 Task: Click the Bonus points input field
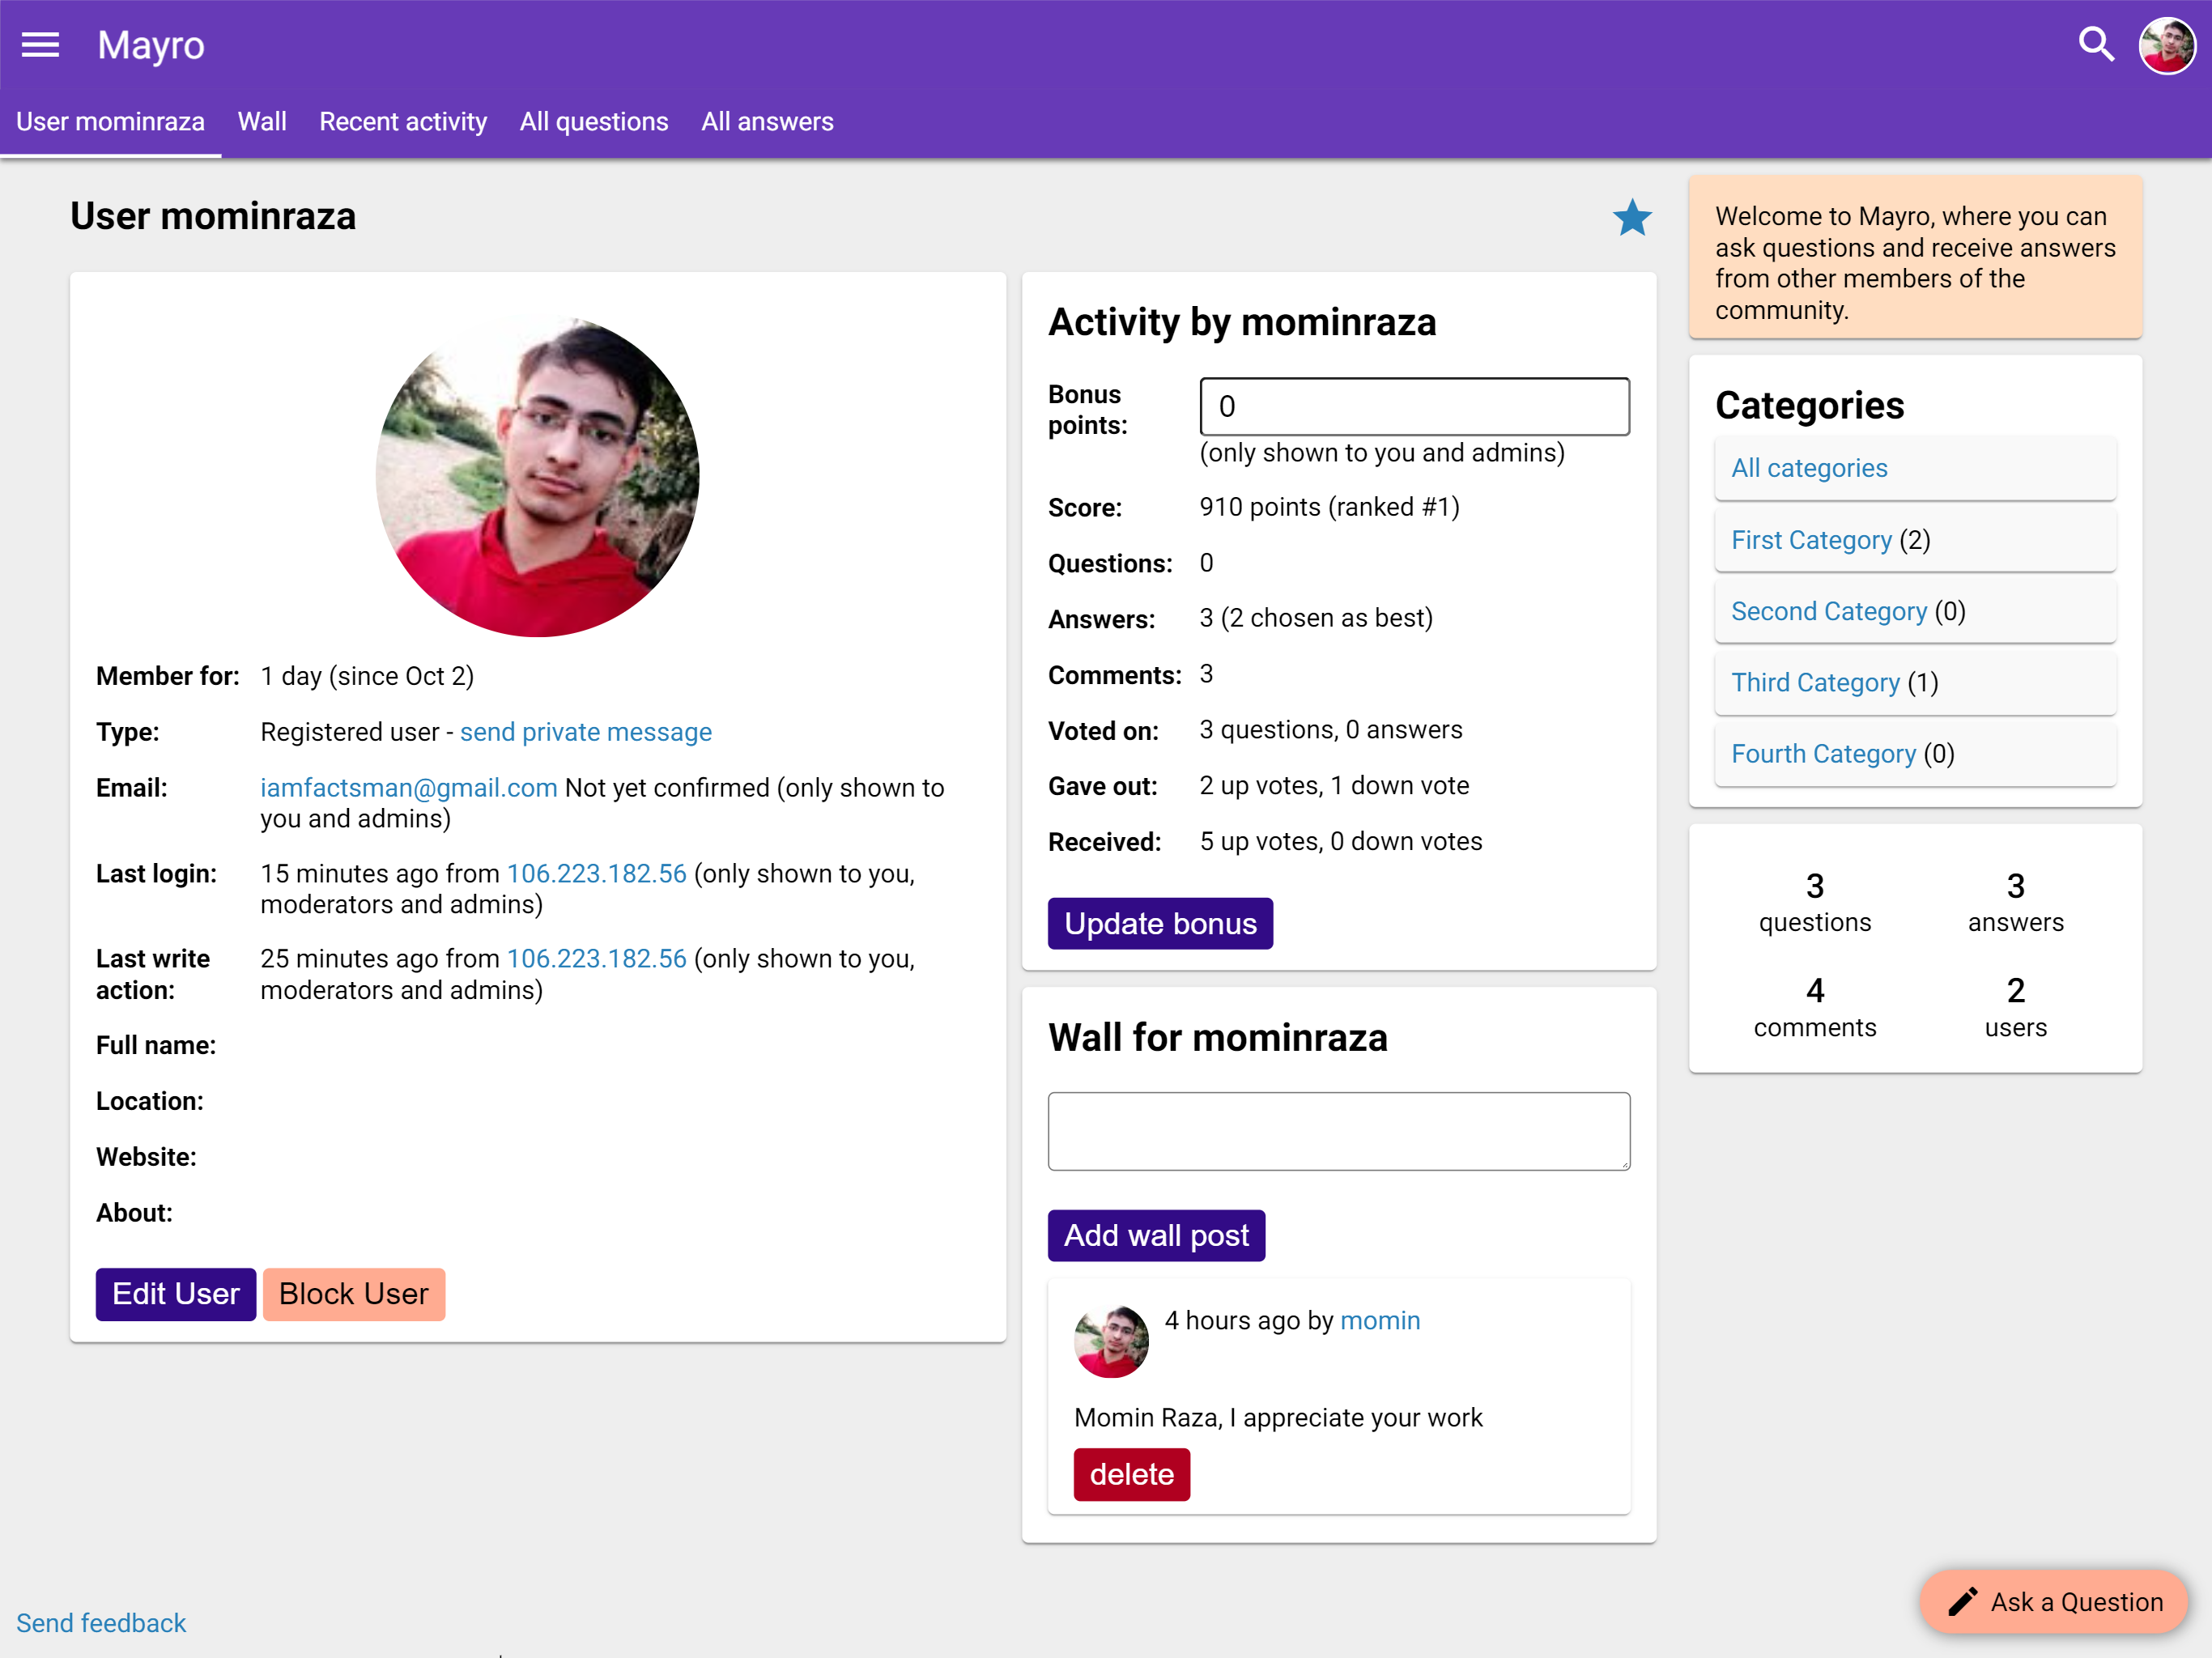coord(1414,407)
